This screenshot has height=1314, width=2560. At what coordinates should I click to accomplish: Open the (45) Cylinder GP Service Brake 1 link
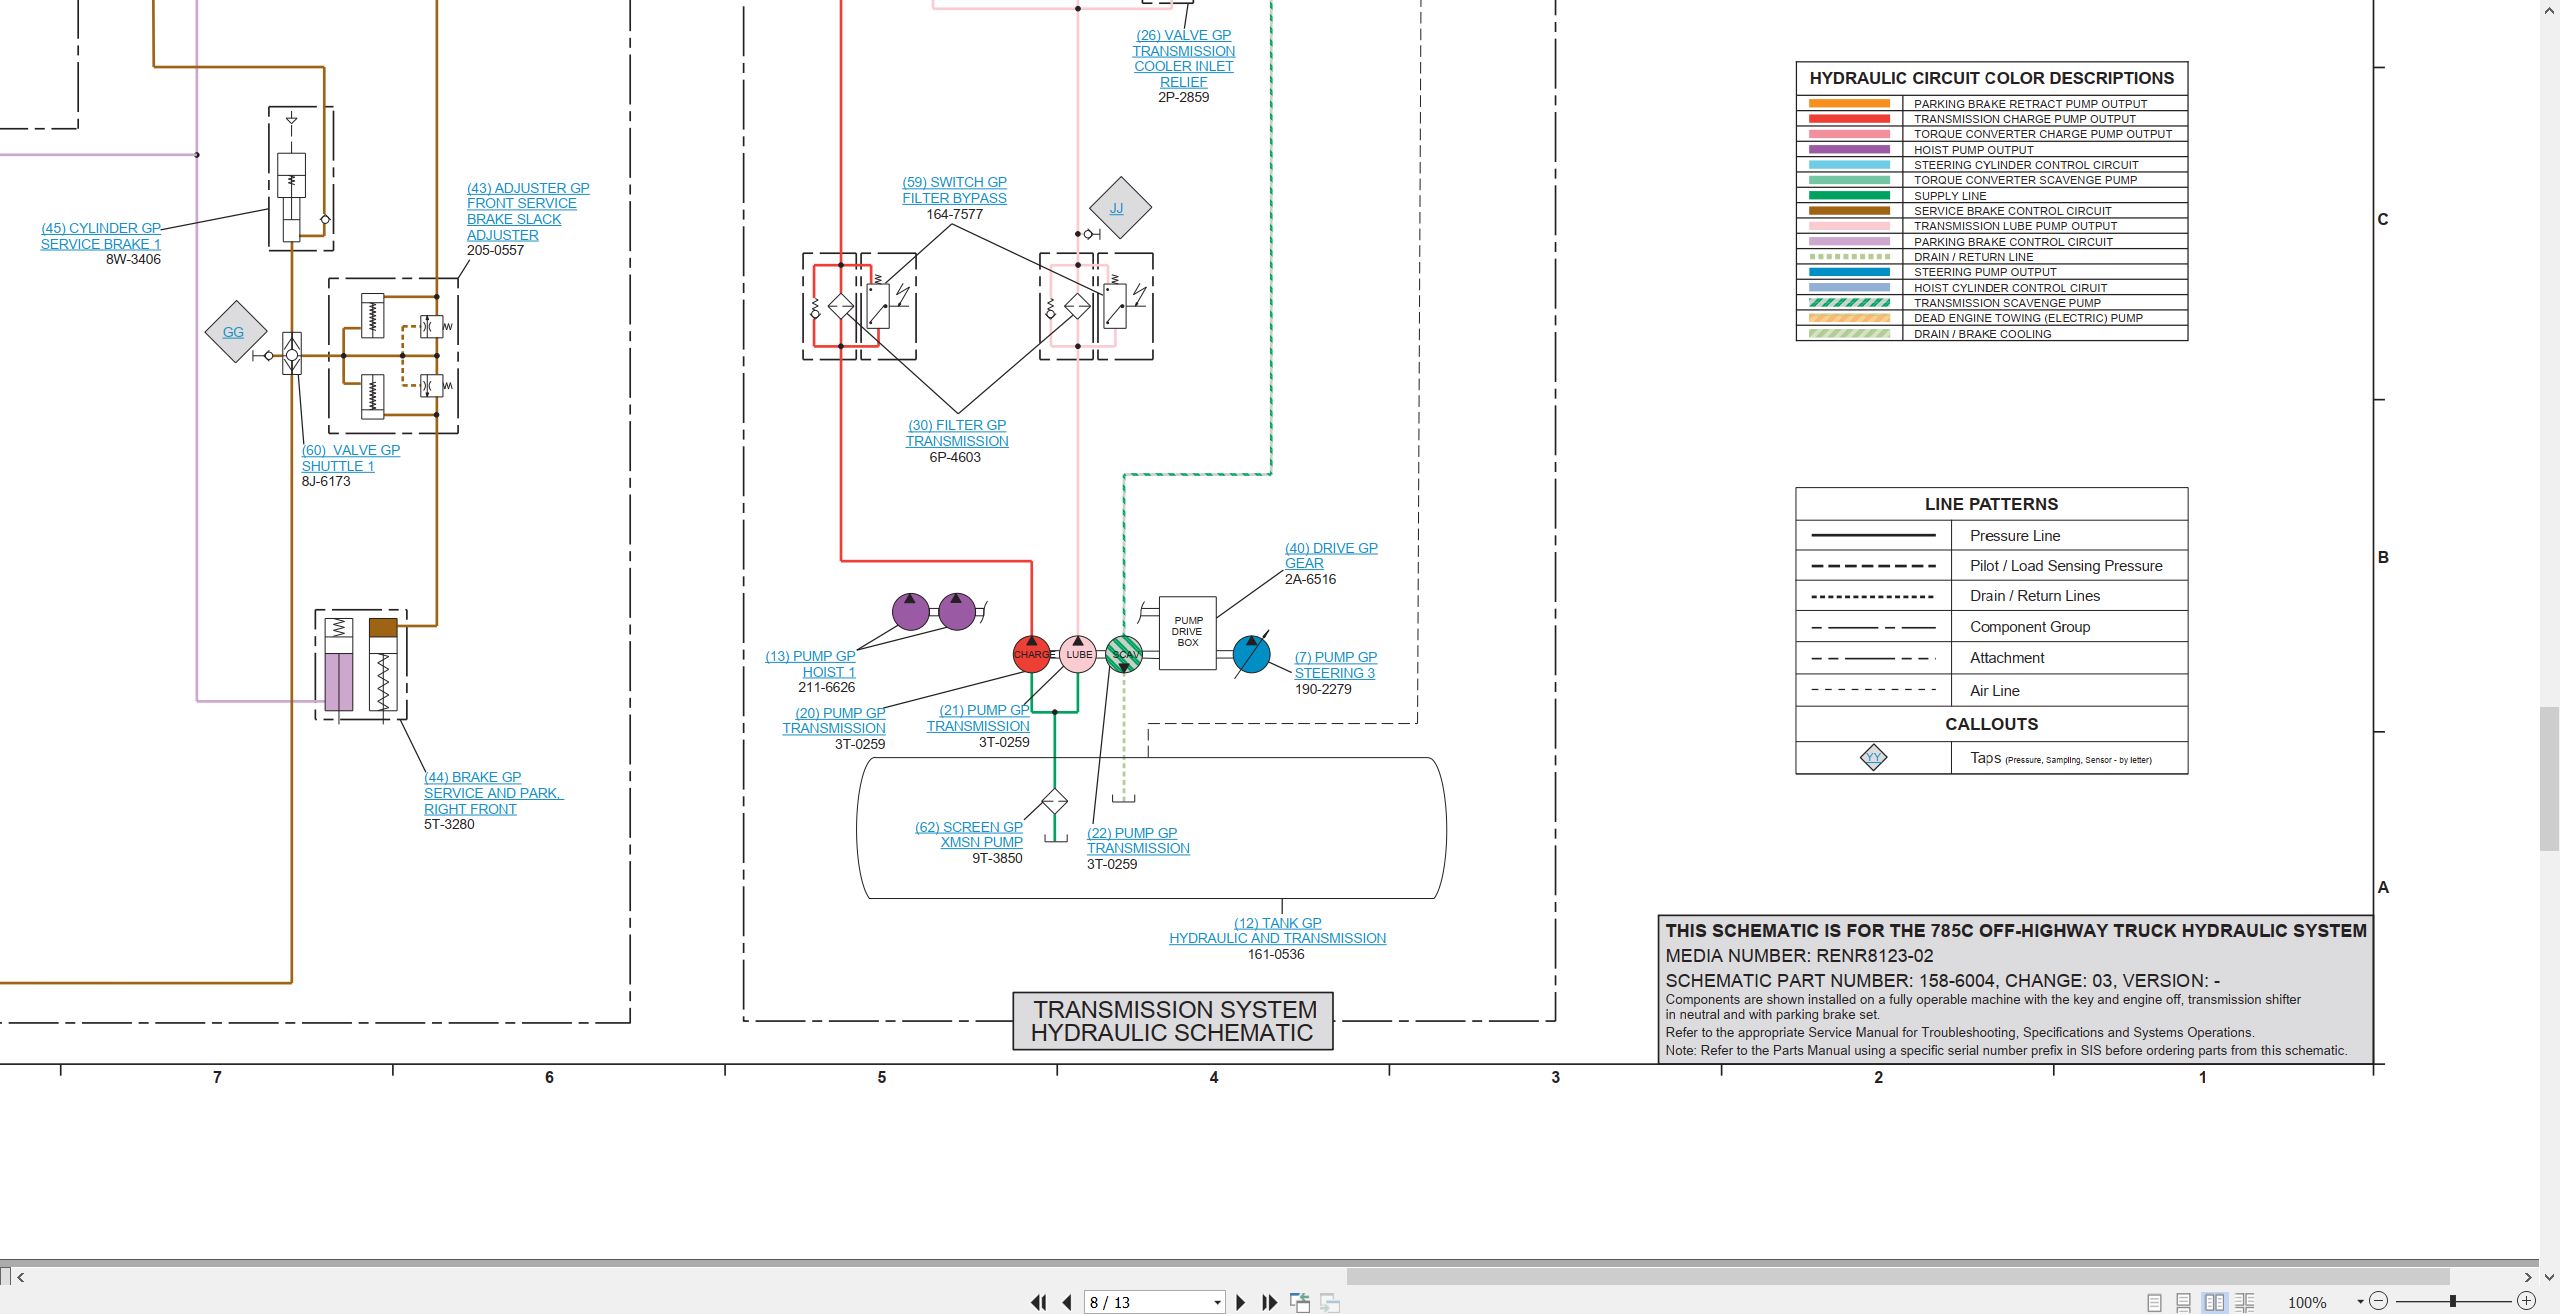[x=100, y=236]
